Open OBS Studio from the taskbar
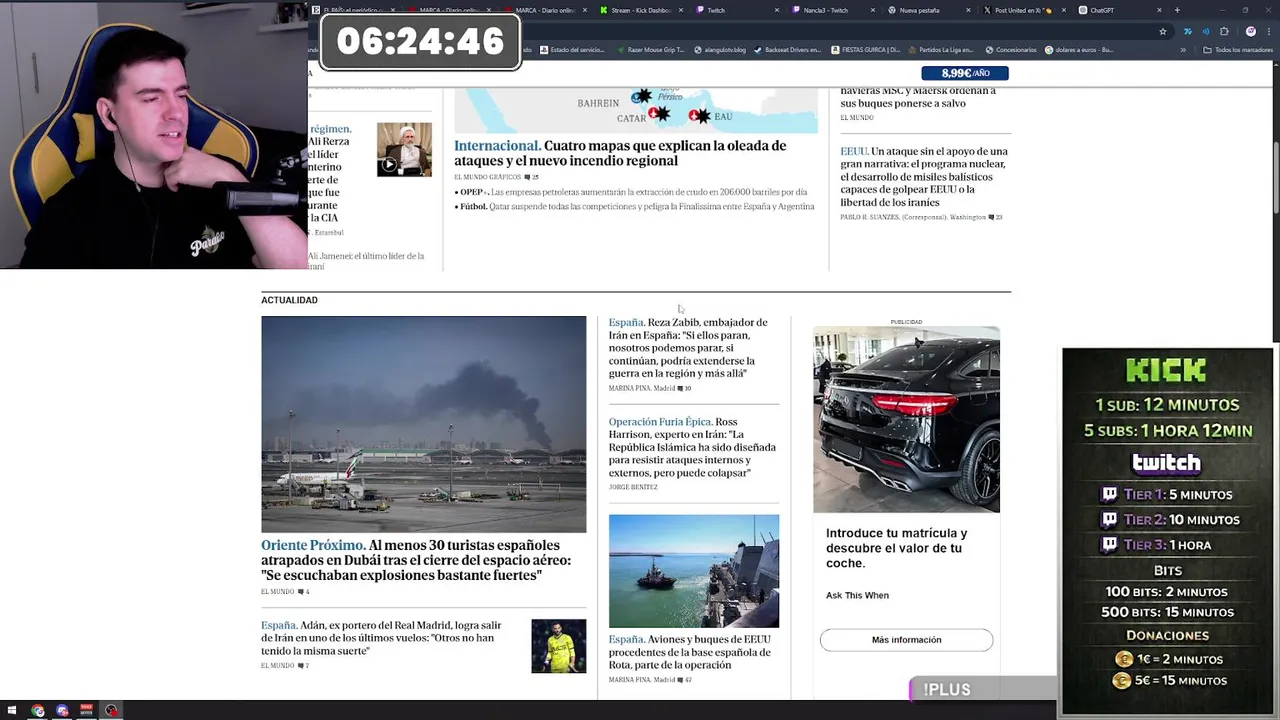Image resolution: width=1280 pixels, height=720 pixels. coord(111,711)
